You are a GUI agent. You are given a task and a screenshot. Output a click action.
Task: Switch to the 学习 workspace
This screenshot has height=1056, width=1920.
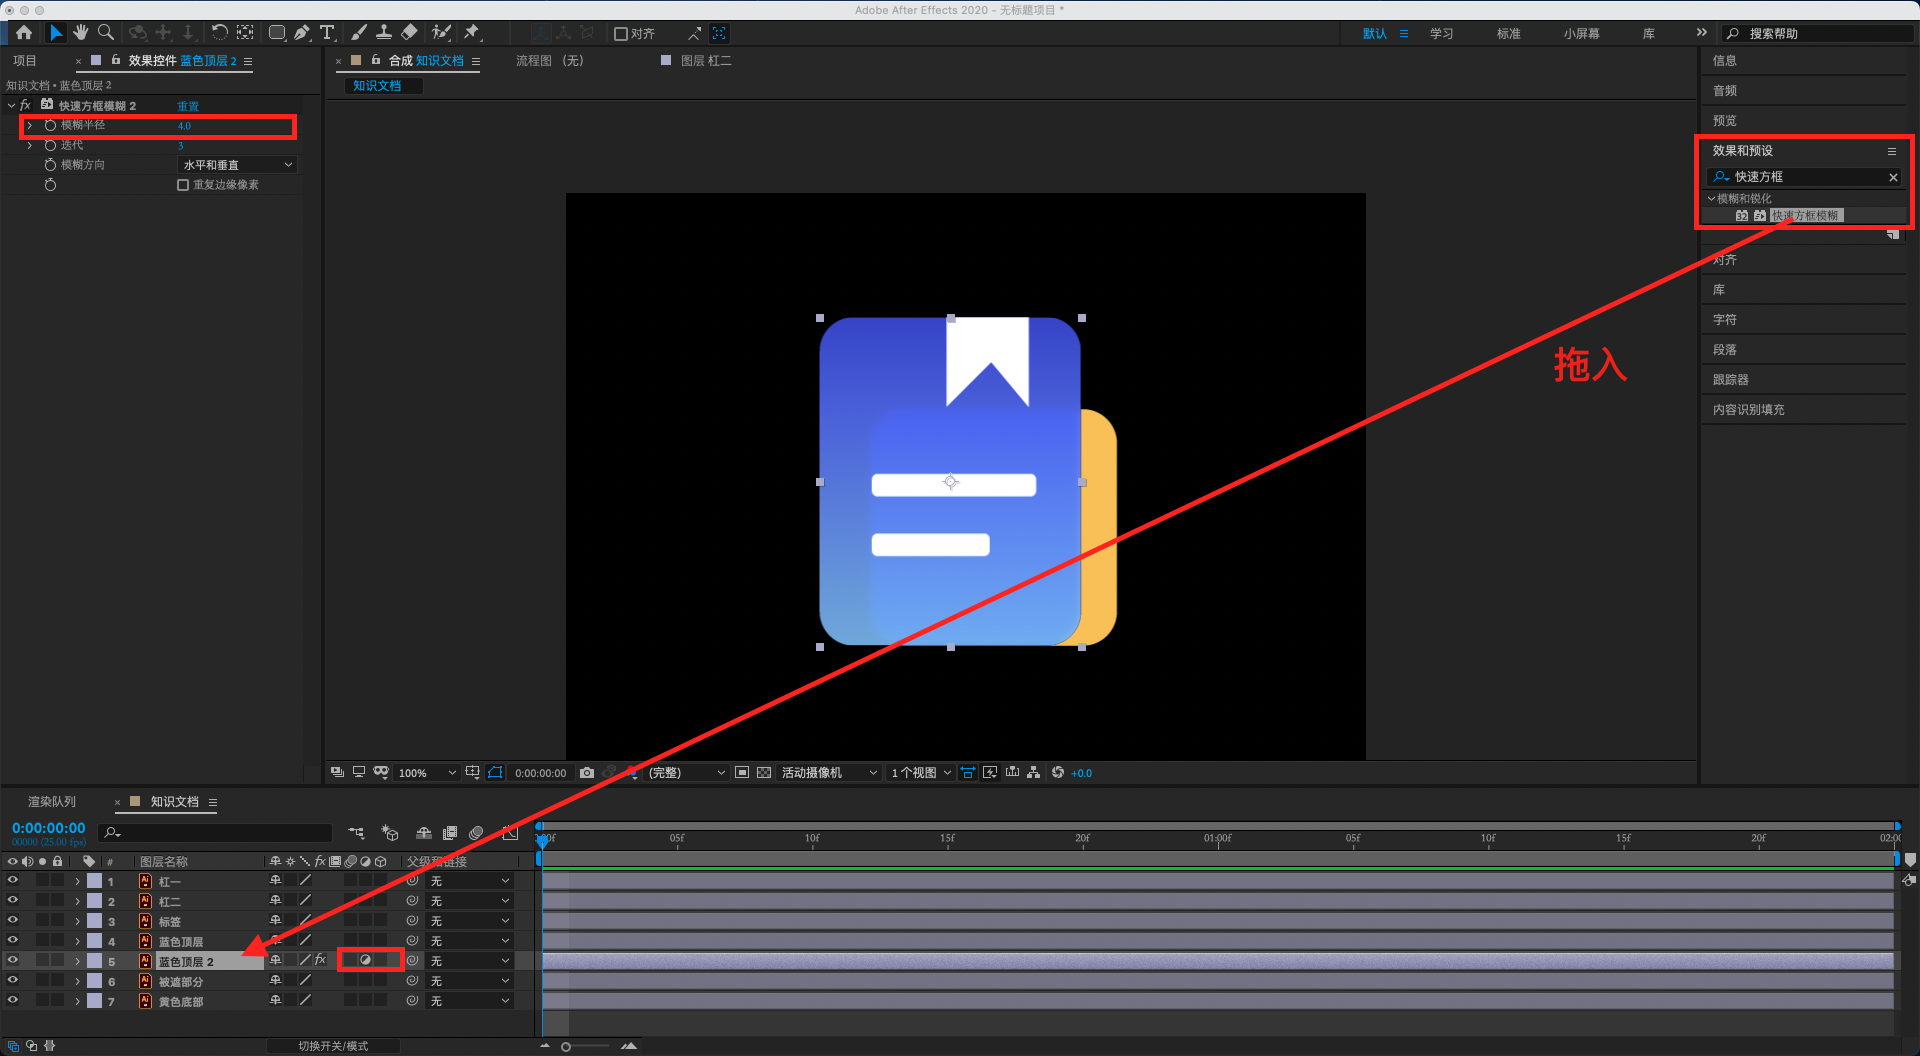[1441, 34]
